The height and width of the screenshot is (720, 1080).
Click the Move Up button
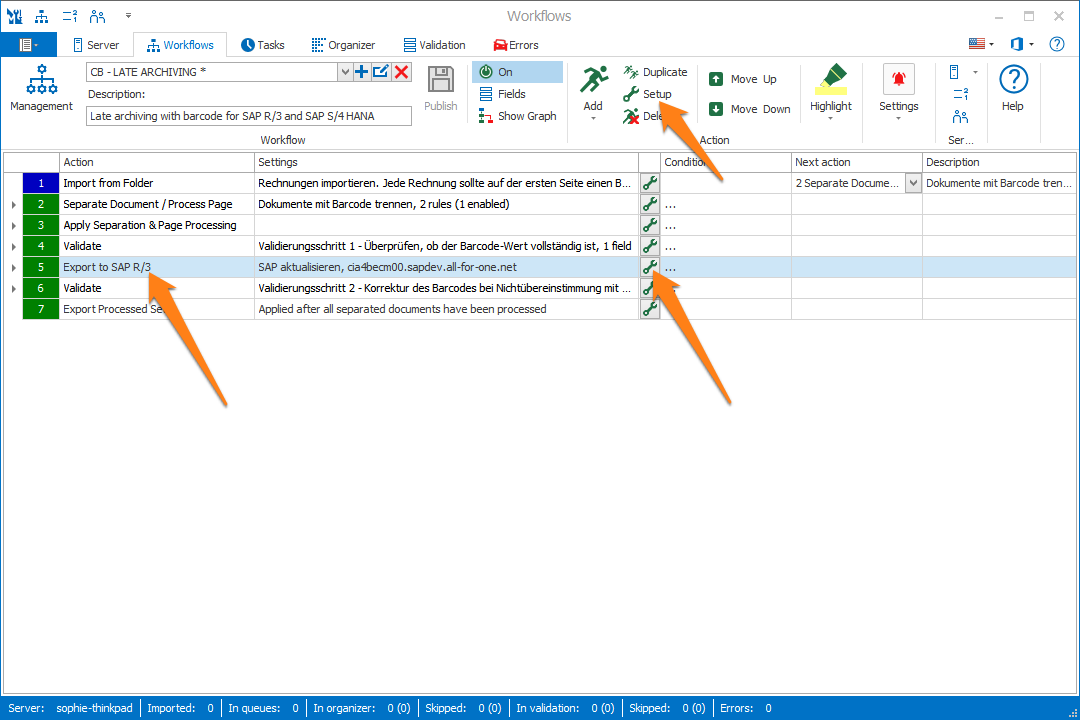pyautogui.click(x=743, y=79)
